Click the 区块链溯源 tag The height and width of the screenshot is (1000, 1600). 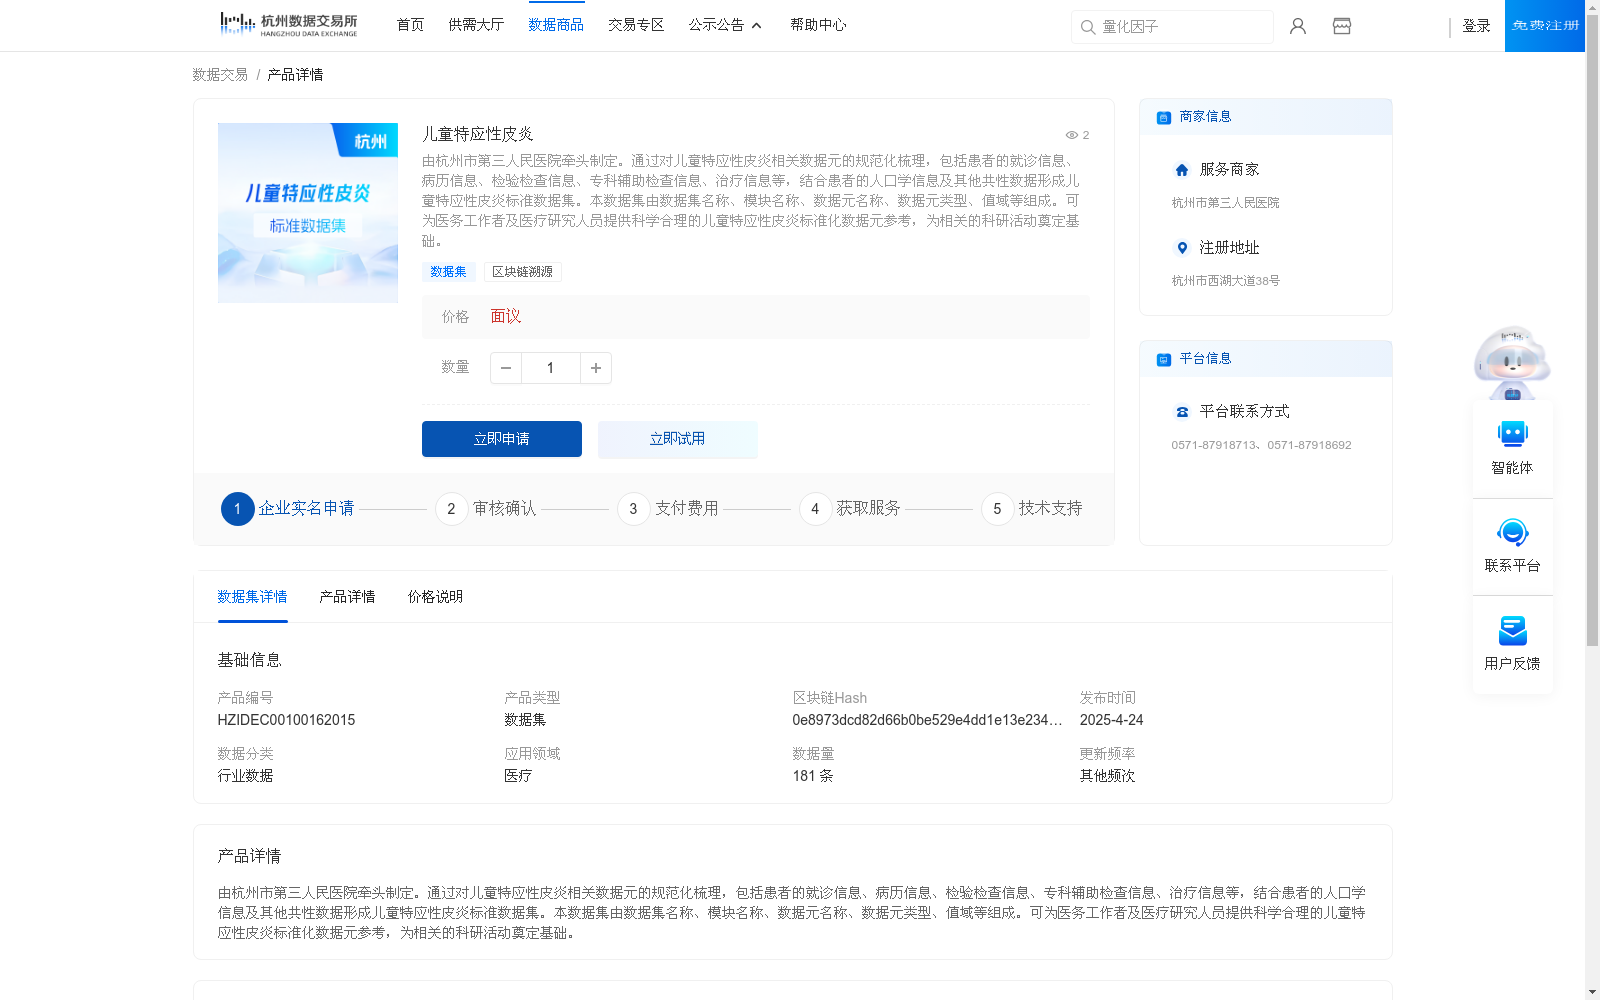(522, 272)
